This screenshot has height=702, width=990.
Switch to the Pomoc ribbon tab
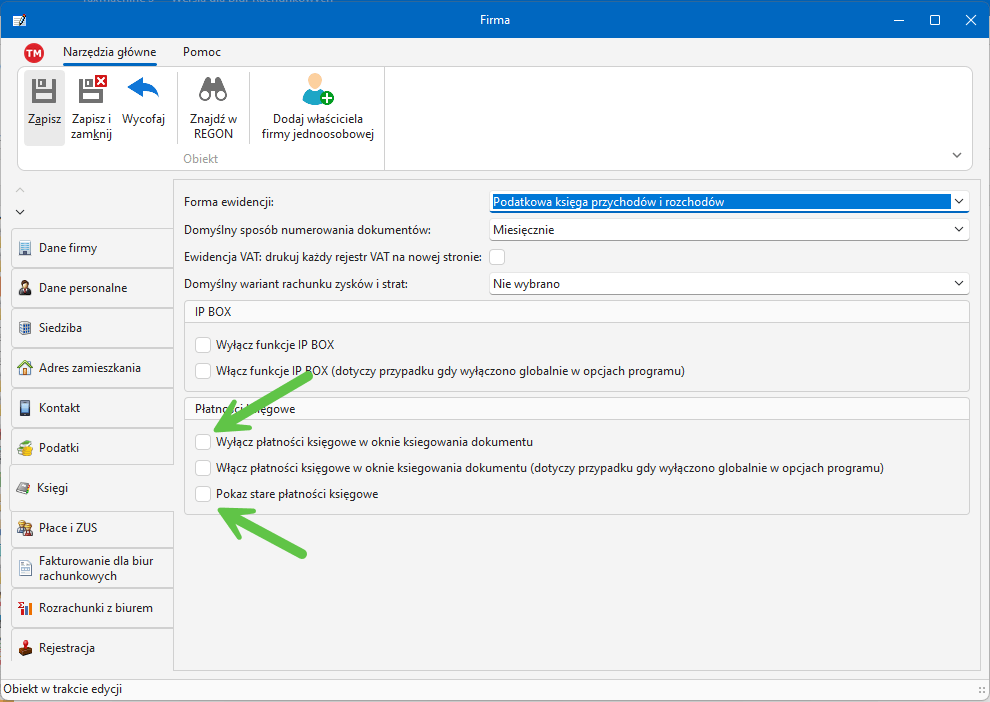[x=202, y=52]
